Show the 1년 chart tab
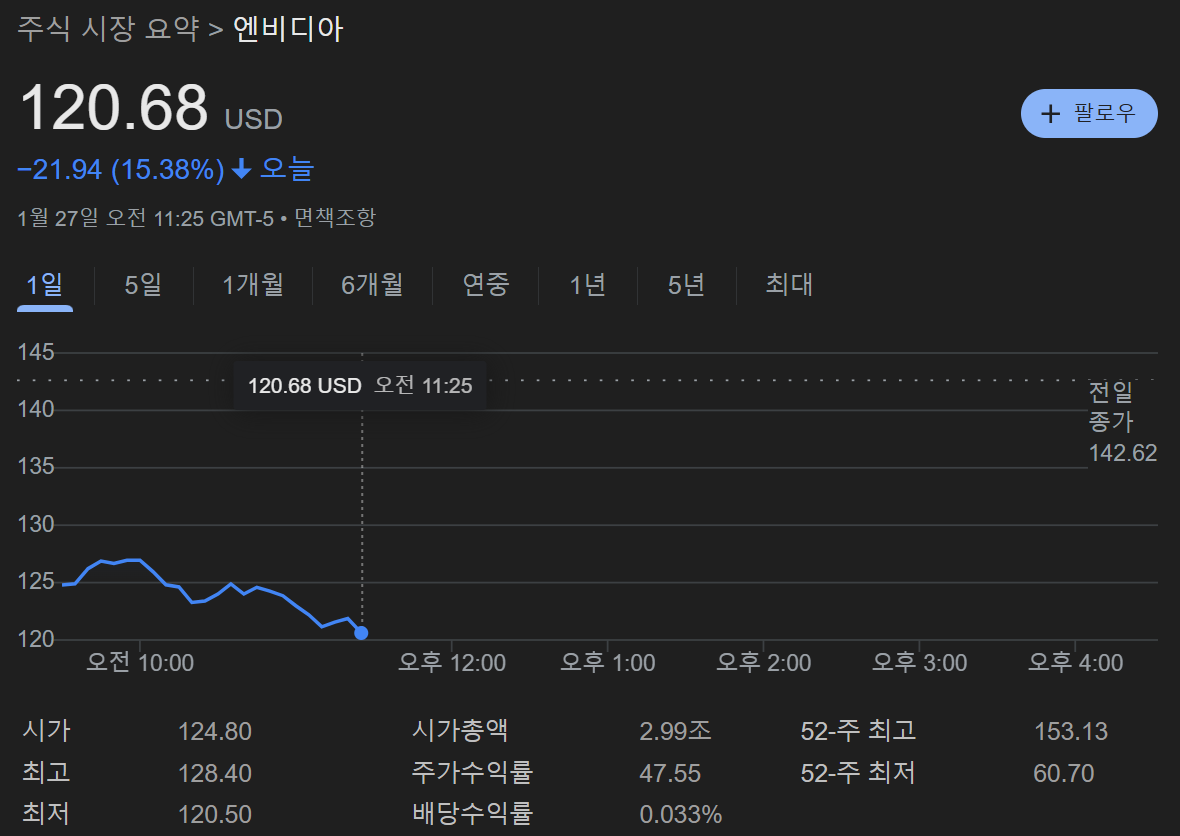The image size is (1180, 836). point(587,284)
